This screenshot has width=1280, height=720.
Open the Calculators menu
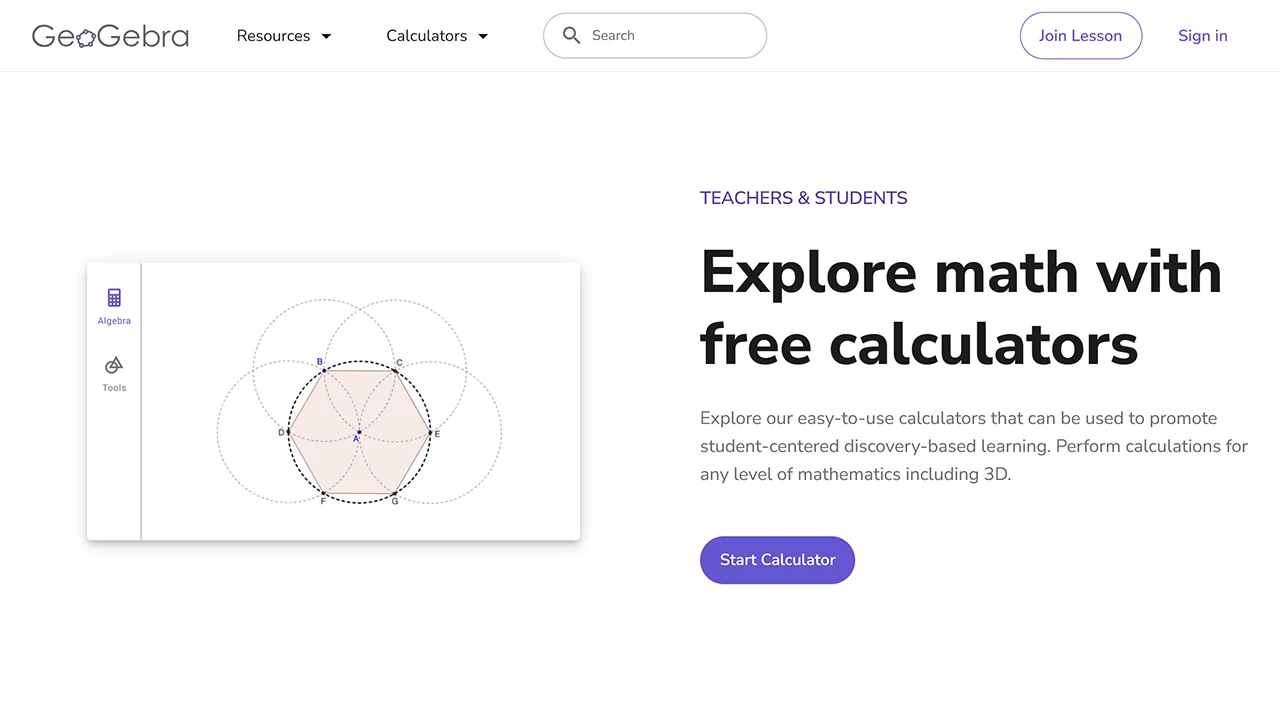click(426, 36)
